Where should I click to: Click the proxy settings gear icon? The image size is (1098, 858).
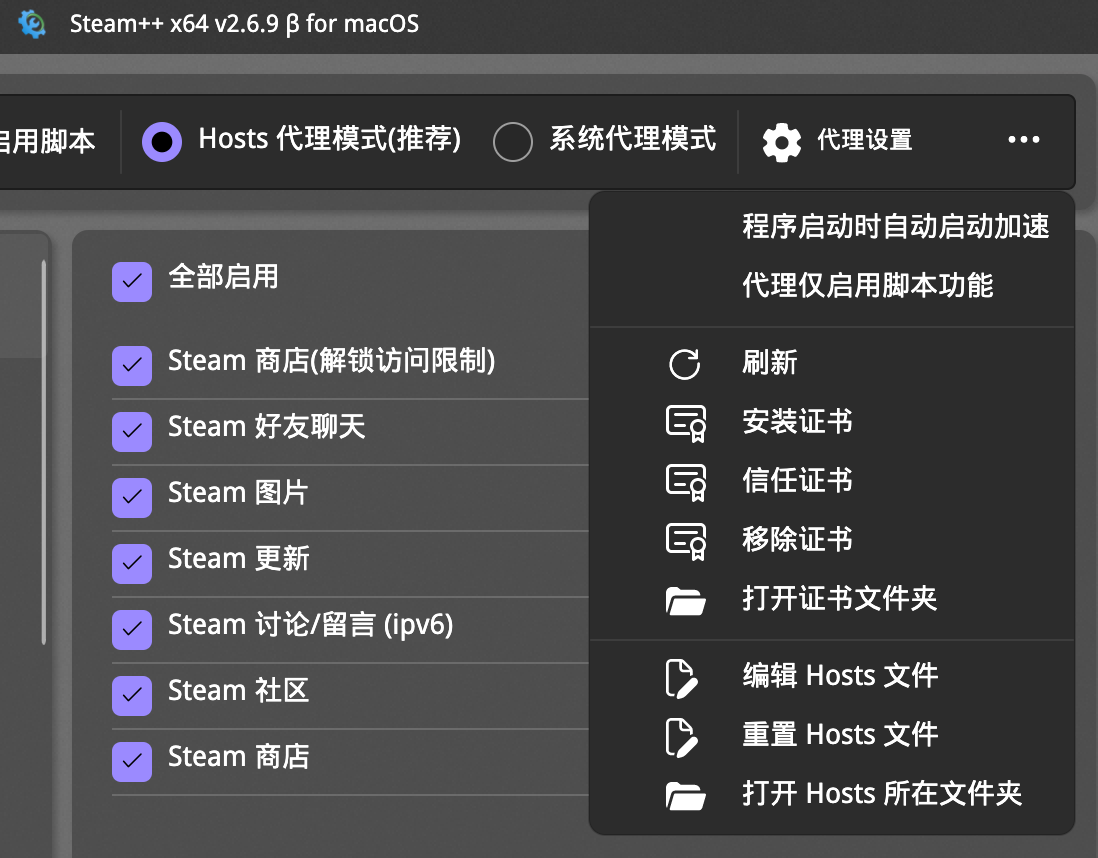781,141
